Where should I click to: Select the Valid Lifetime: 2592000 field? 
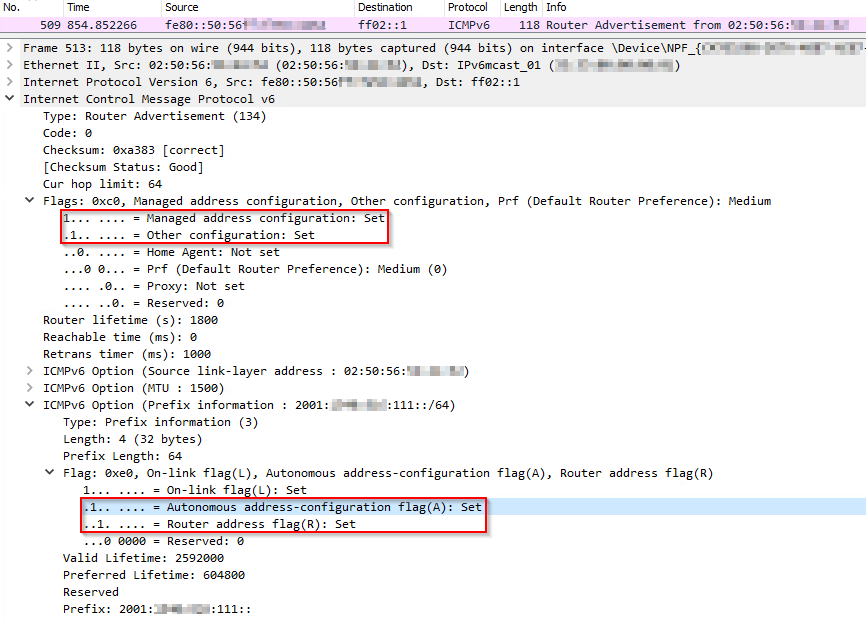click(141, 558)
